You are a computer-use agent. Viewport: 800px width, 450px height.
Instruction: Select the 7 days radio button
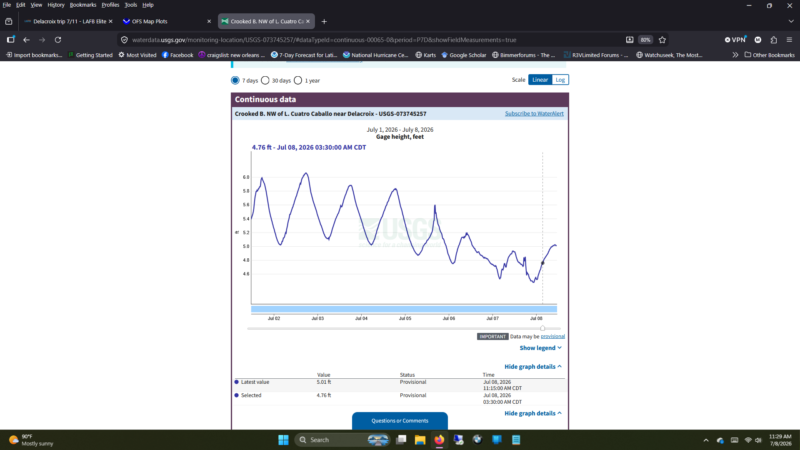click(x=235, y=80)
